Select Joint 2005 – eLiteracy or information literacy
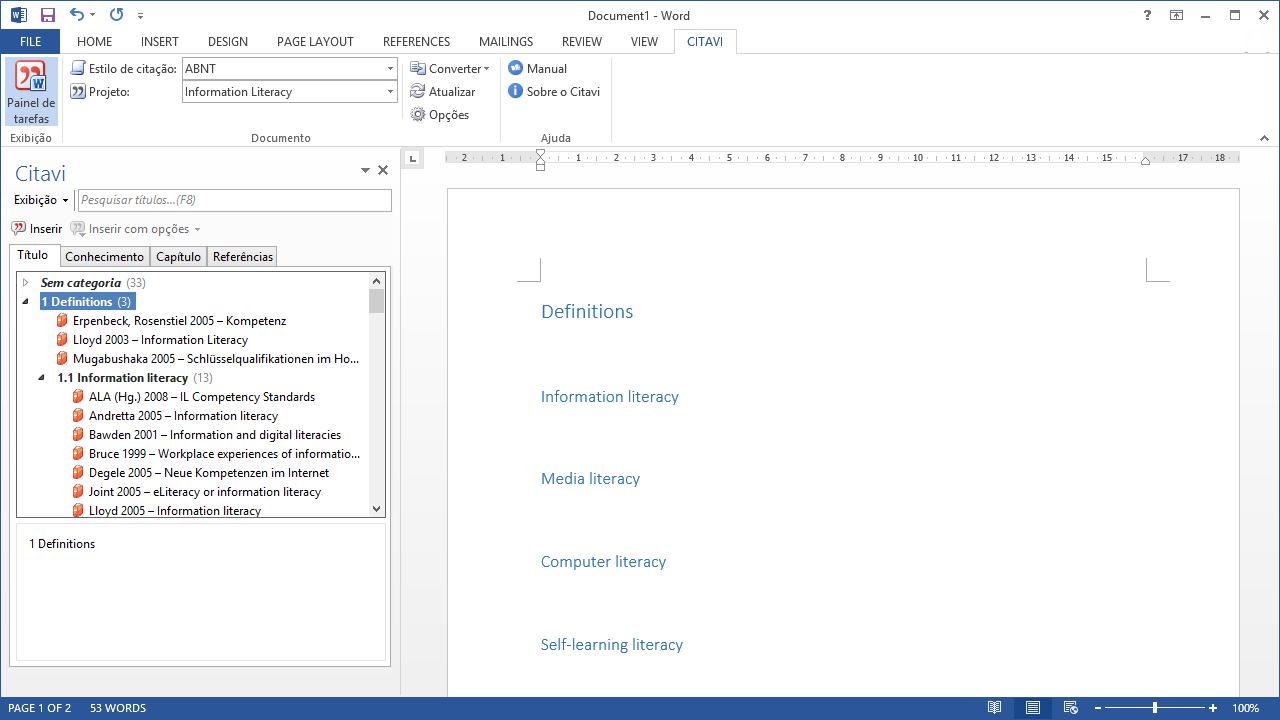Image resolution: width=1280 pixels, height=720 pixels. click(x=197, y=492)
